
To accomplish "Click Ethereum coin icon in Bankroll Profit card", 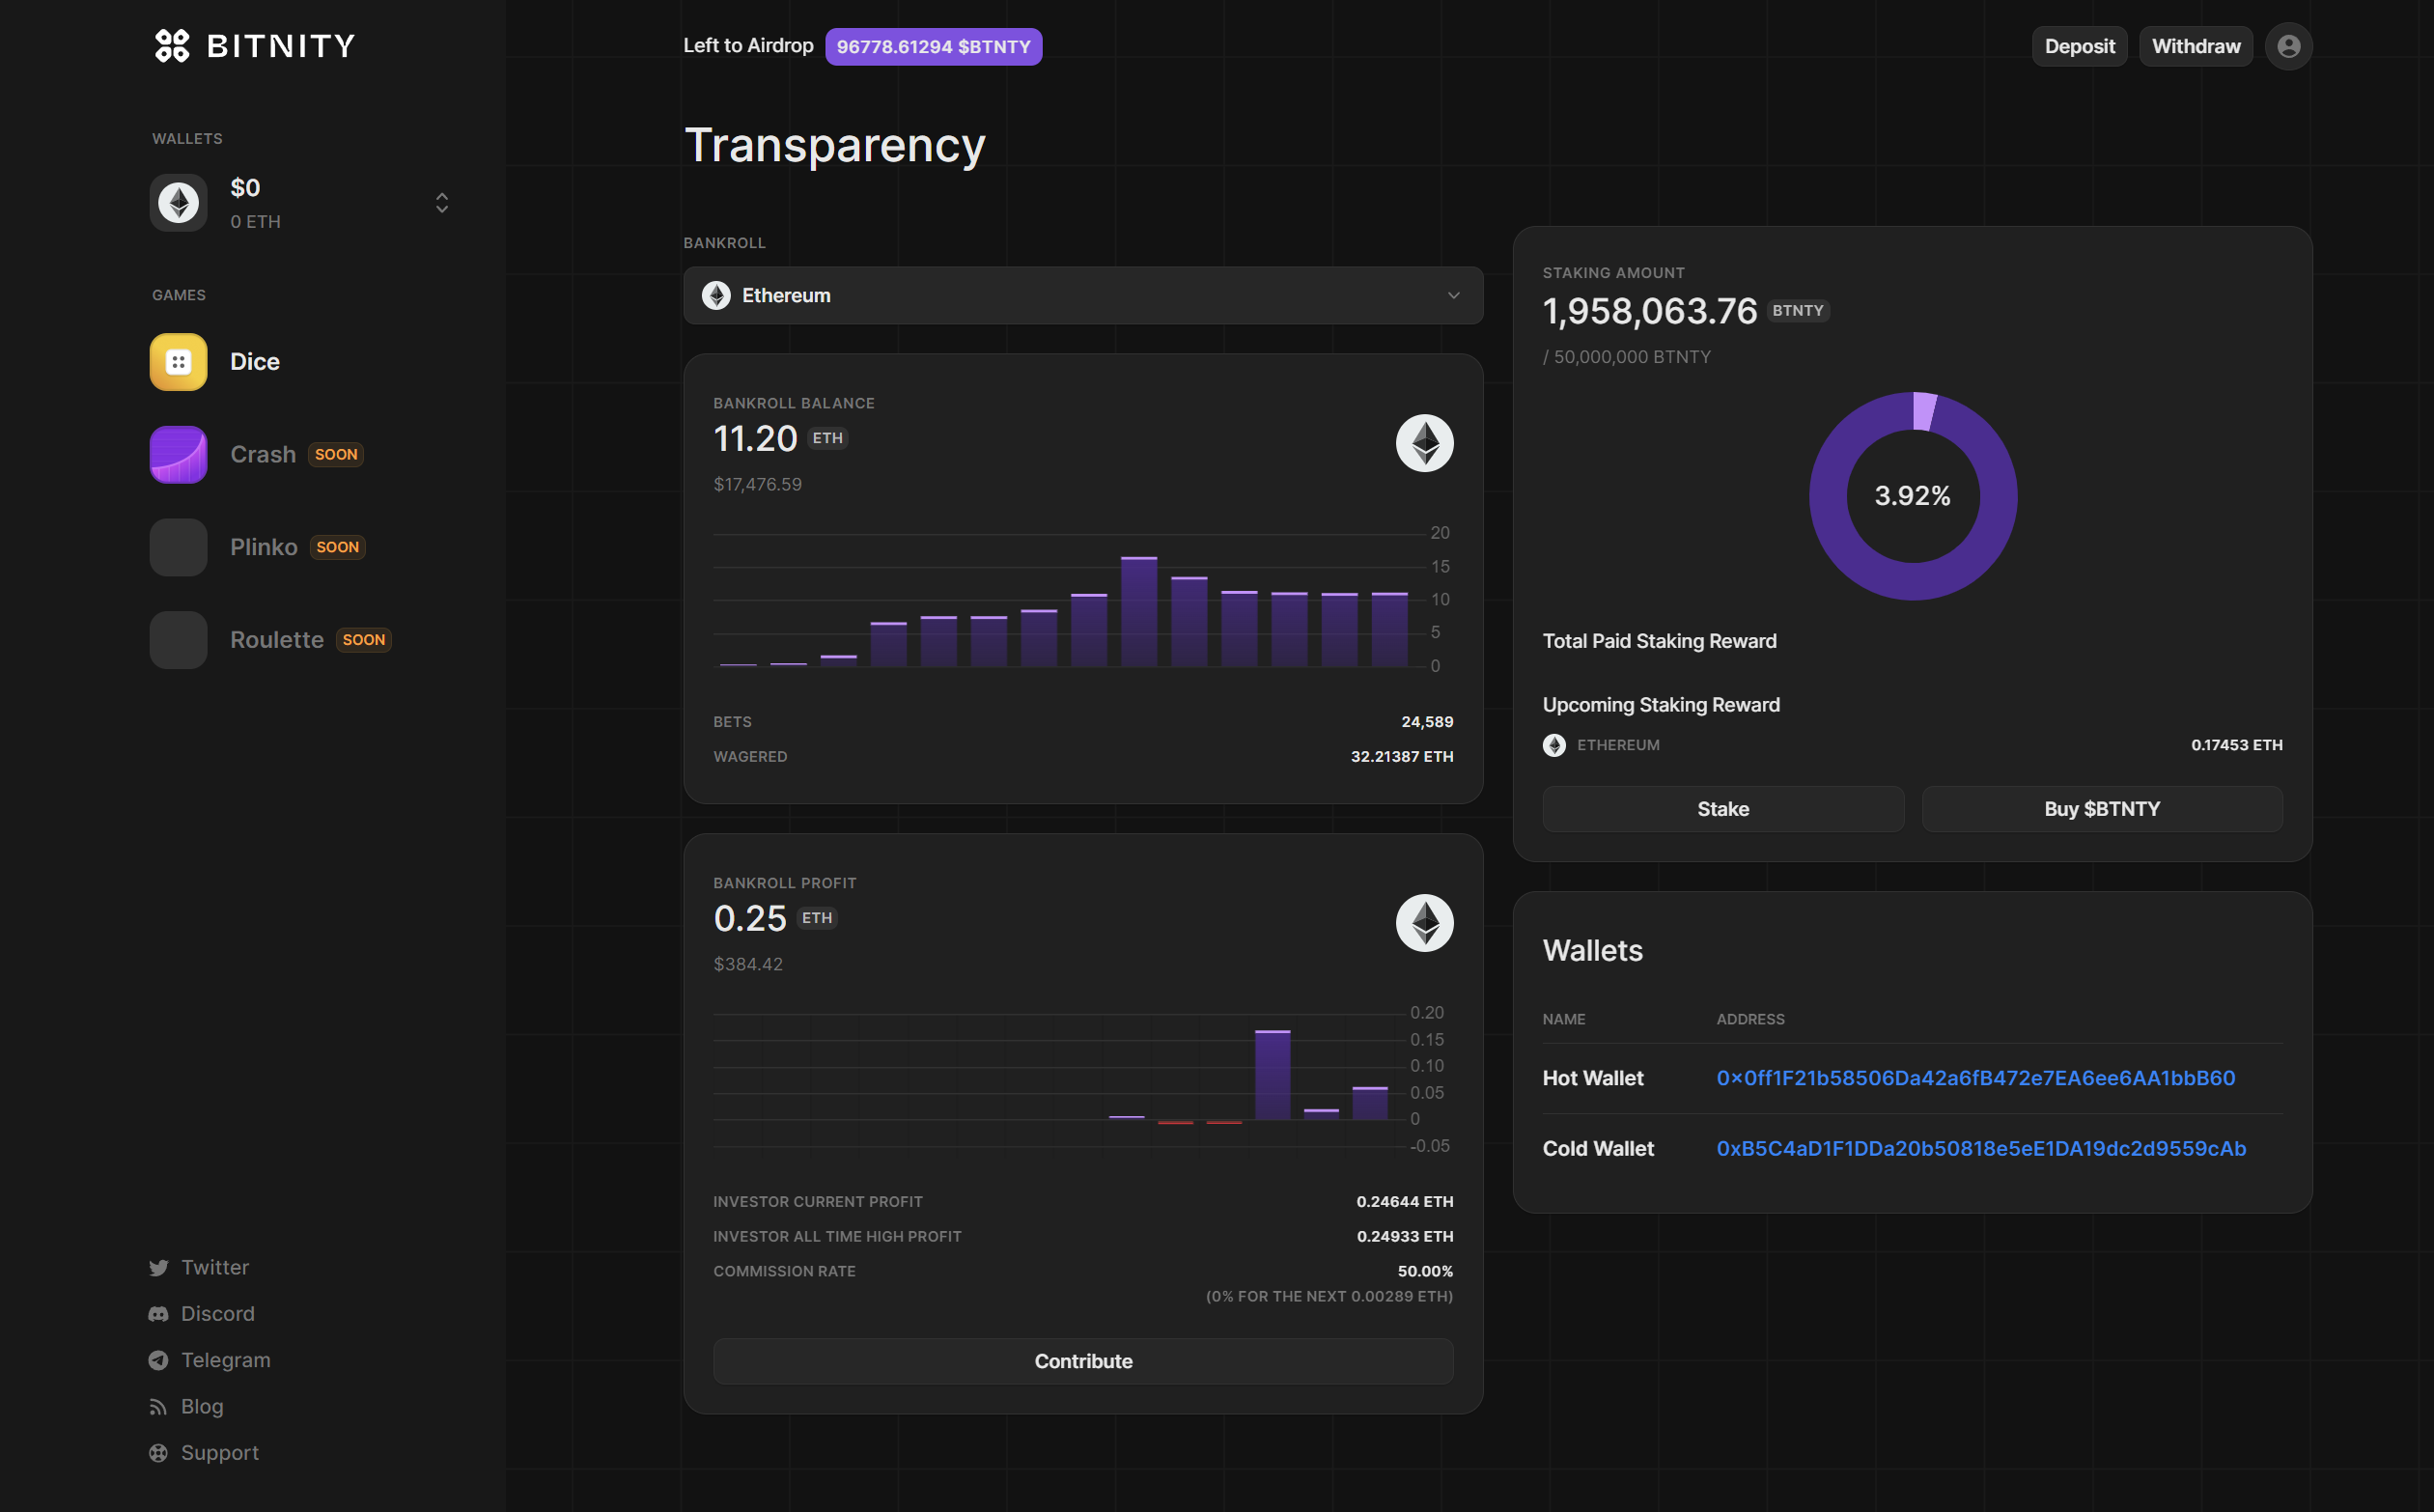I will 1424,923.
